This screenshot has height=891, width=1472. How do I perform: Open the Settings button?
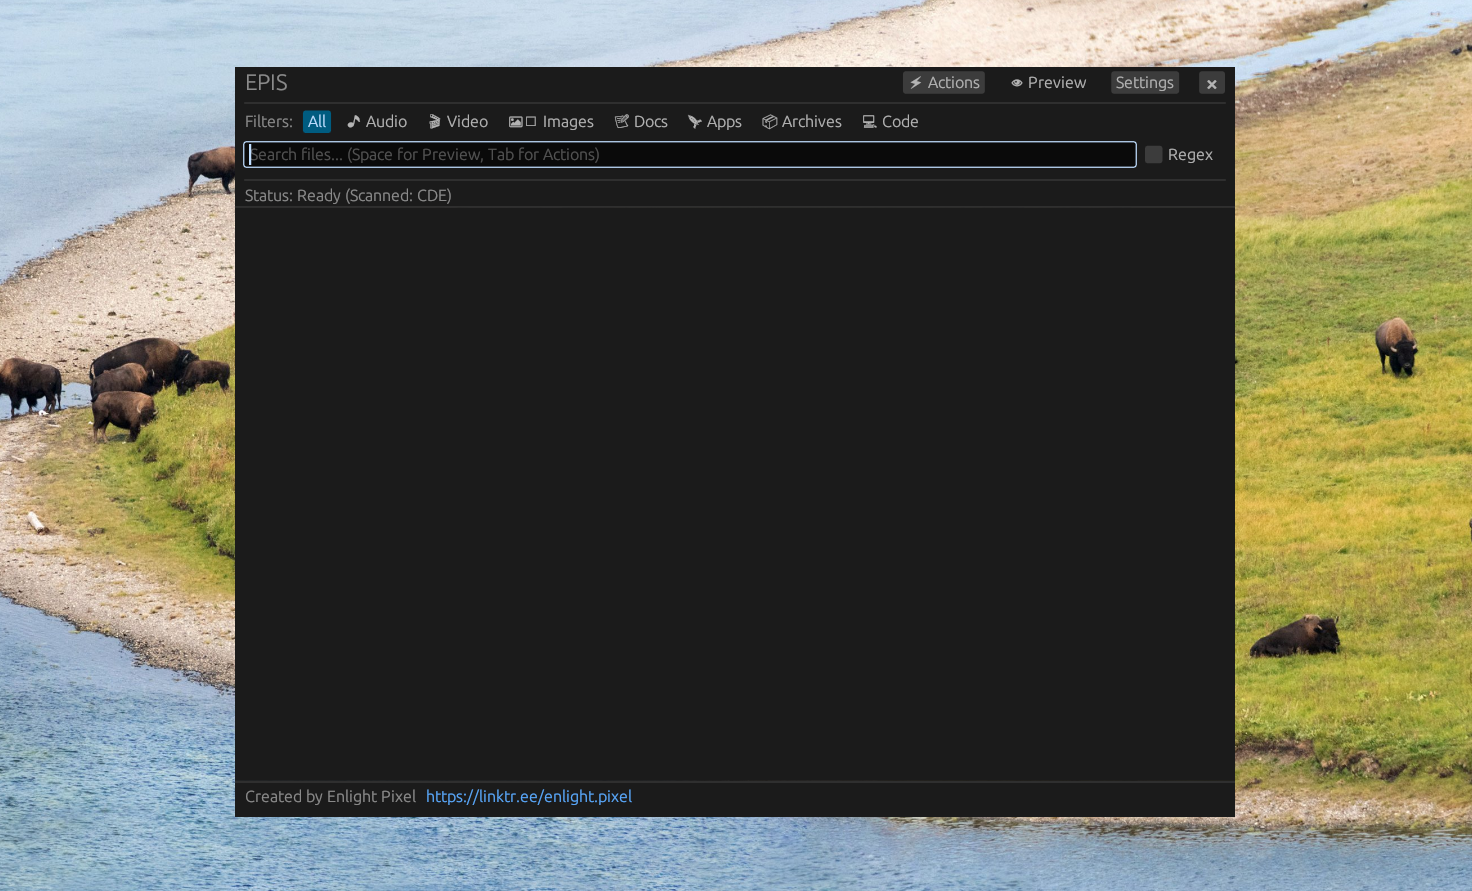click(1145, 83)
